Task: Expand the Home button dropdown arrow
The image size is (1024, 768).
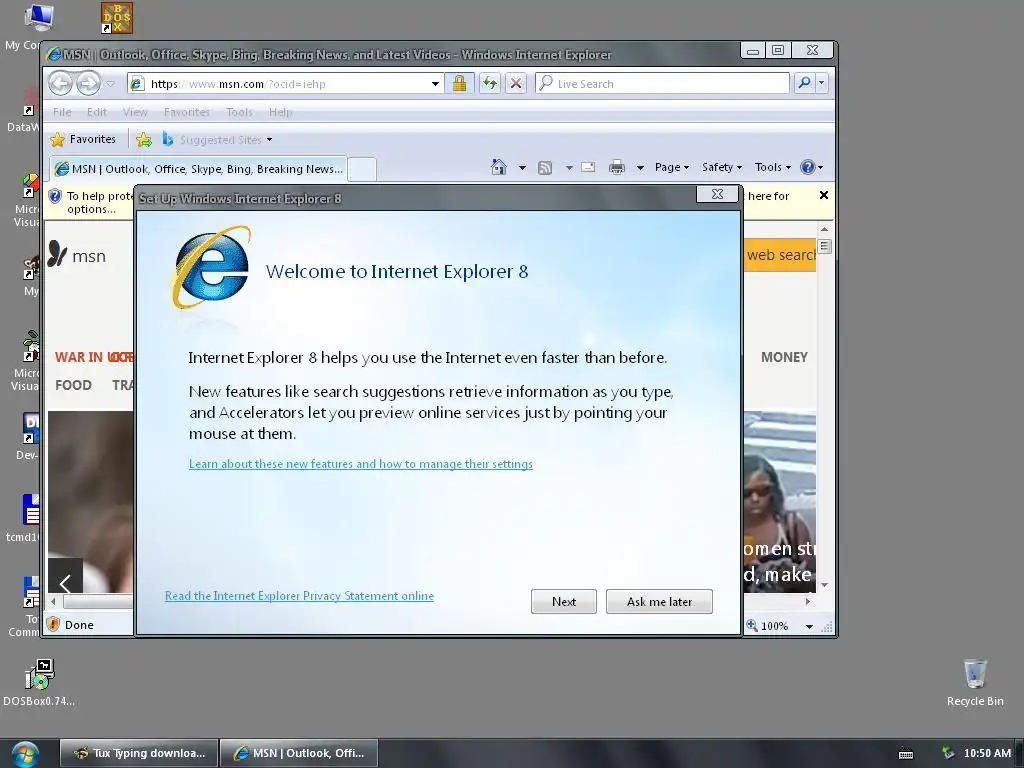Action: coord(522,168)
